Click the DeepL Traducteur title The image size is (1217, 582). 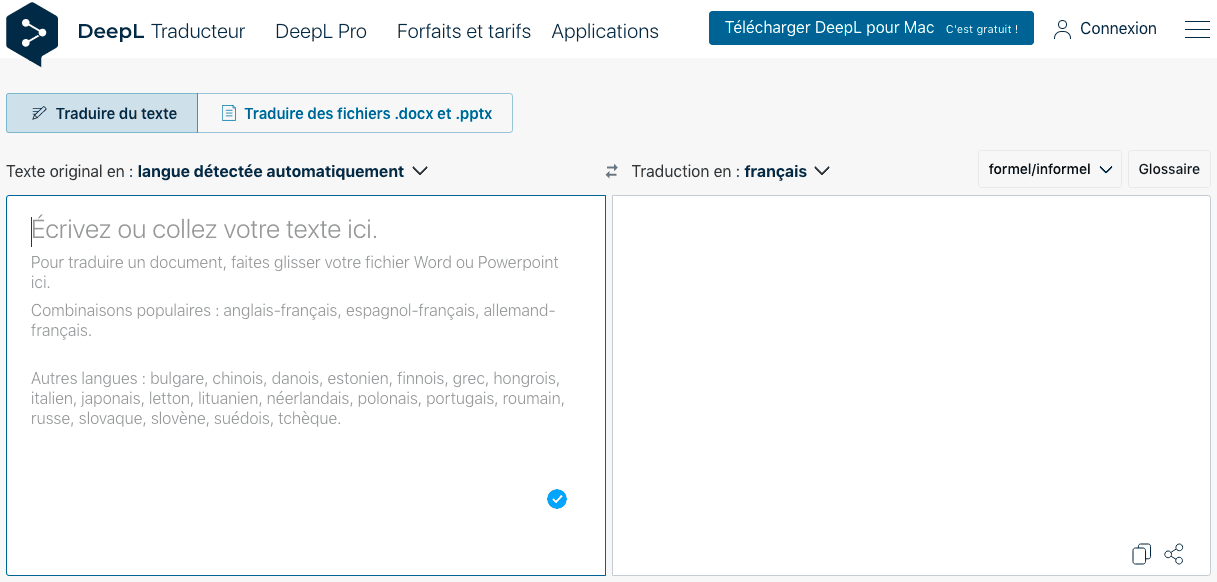pos(161,31)
